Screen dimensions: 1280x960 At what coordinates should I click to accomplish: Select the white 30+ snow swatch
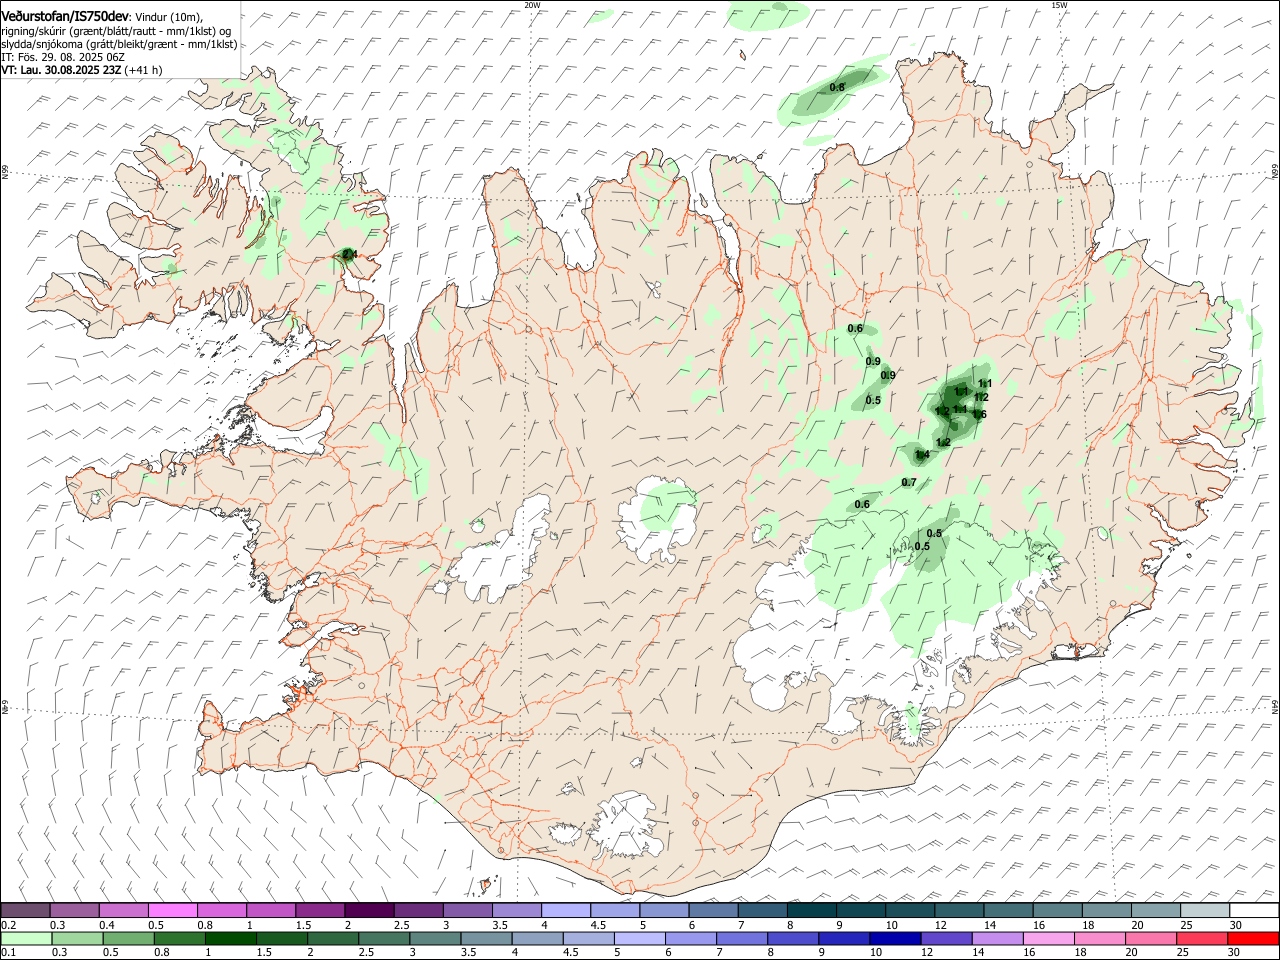coord(1253,911)
